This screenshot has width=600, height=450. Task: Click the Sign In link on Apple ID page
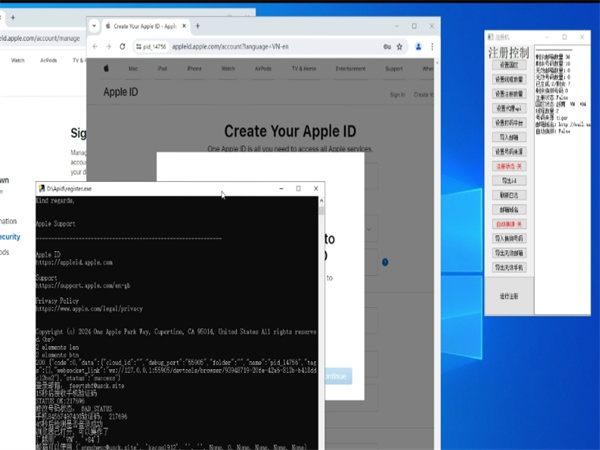tap(397, 94)
